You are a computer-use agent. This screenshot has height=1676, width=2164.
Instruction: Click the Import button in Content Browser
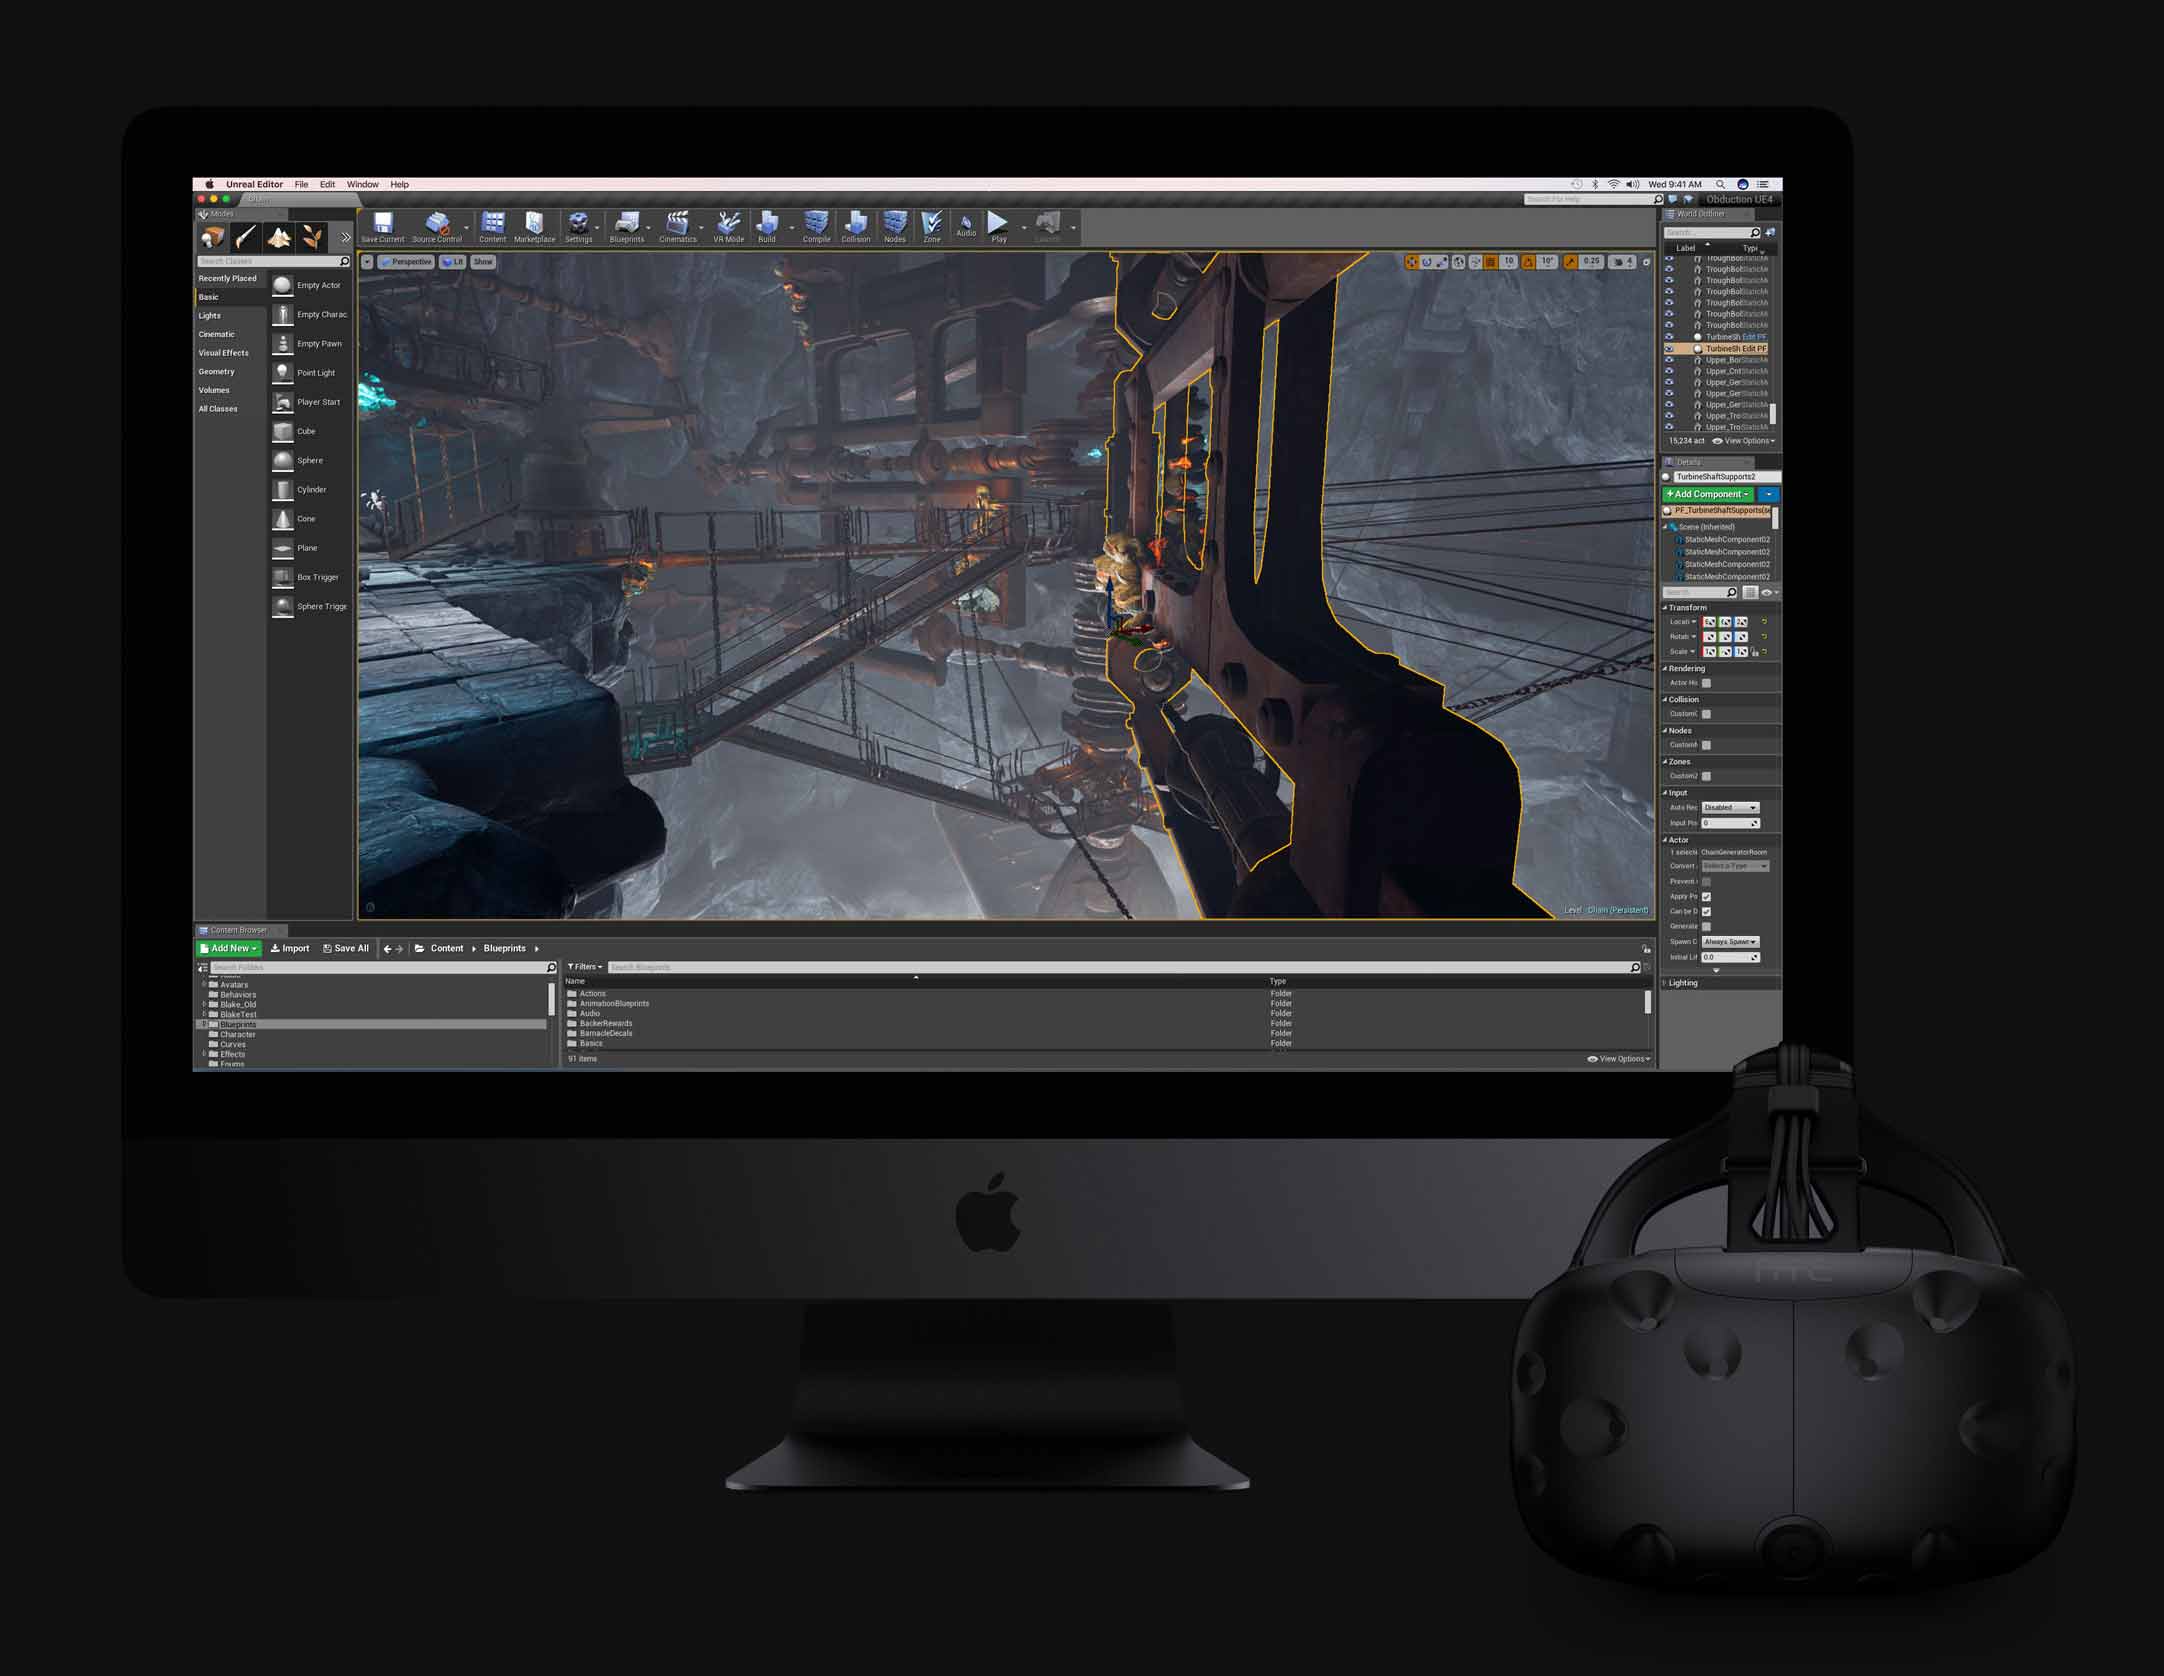(x=290, y=948)
